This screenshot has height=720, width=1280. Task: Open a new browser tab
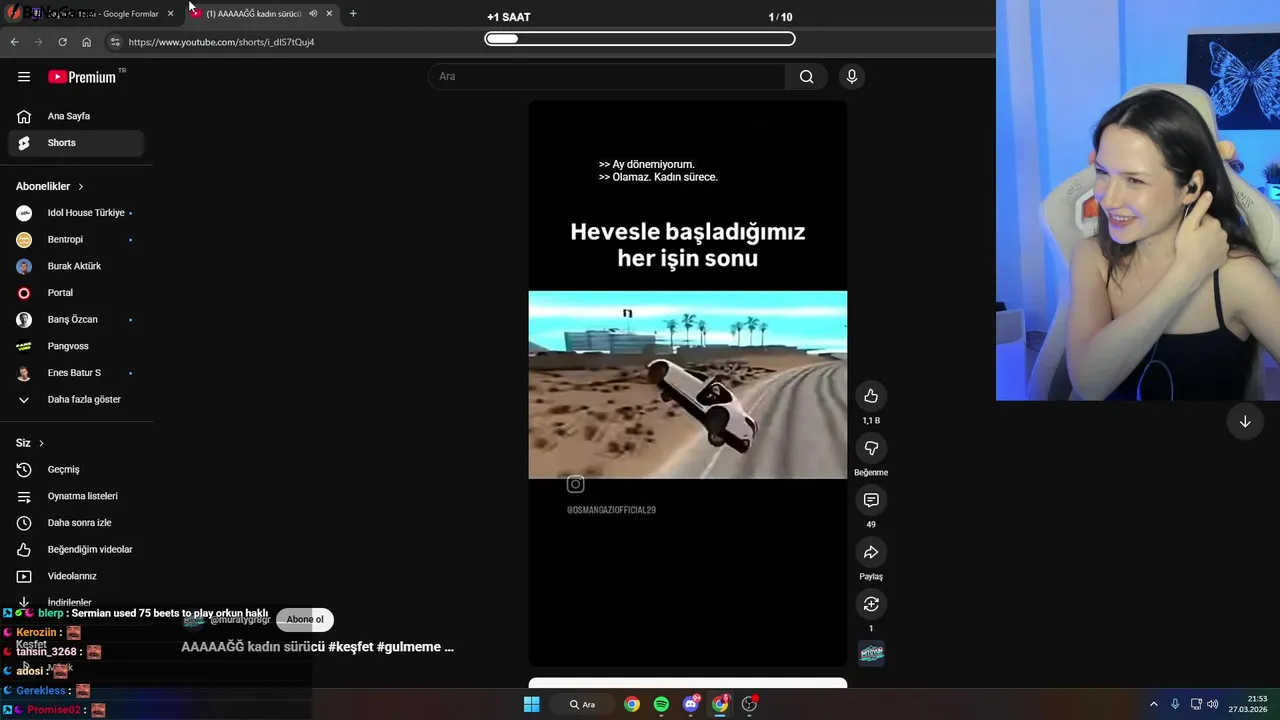pos(353,14)
